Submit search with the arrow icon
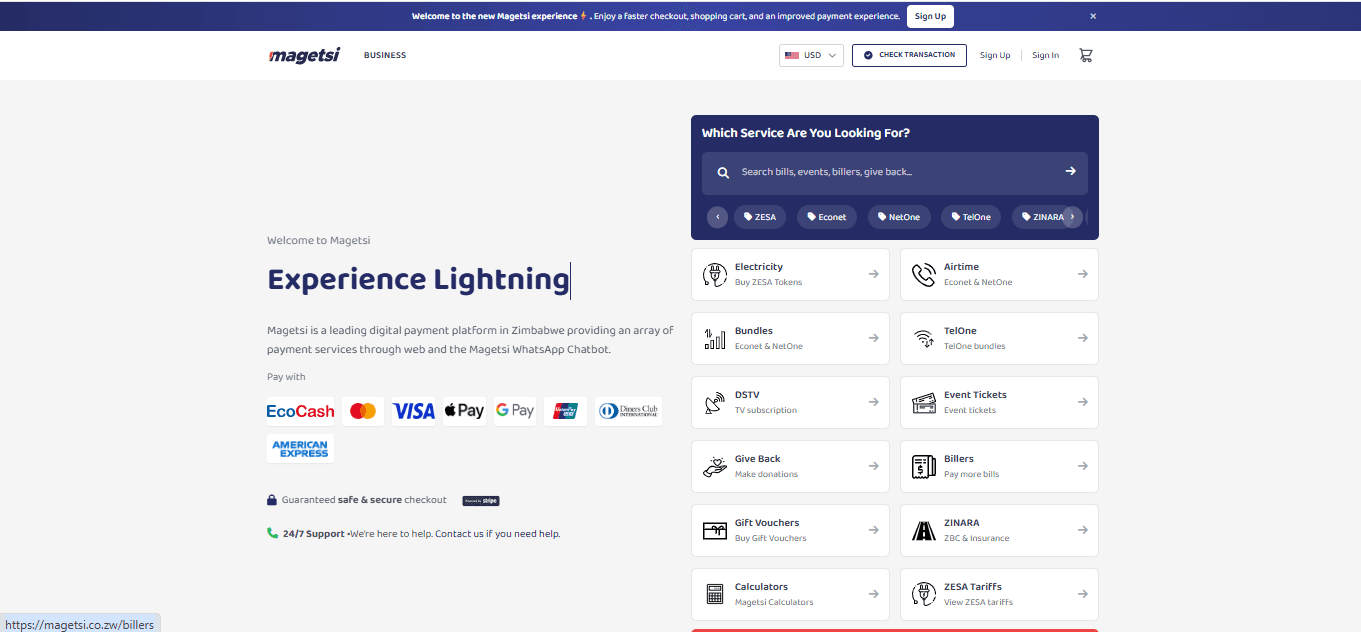1361x632 pixels. click(x=1070, y=171)
